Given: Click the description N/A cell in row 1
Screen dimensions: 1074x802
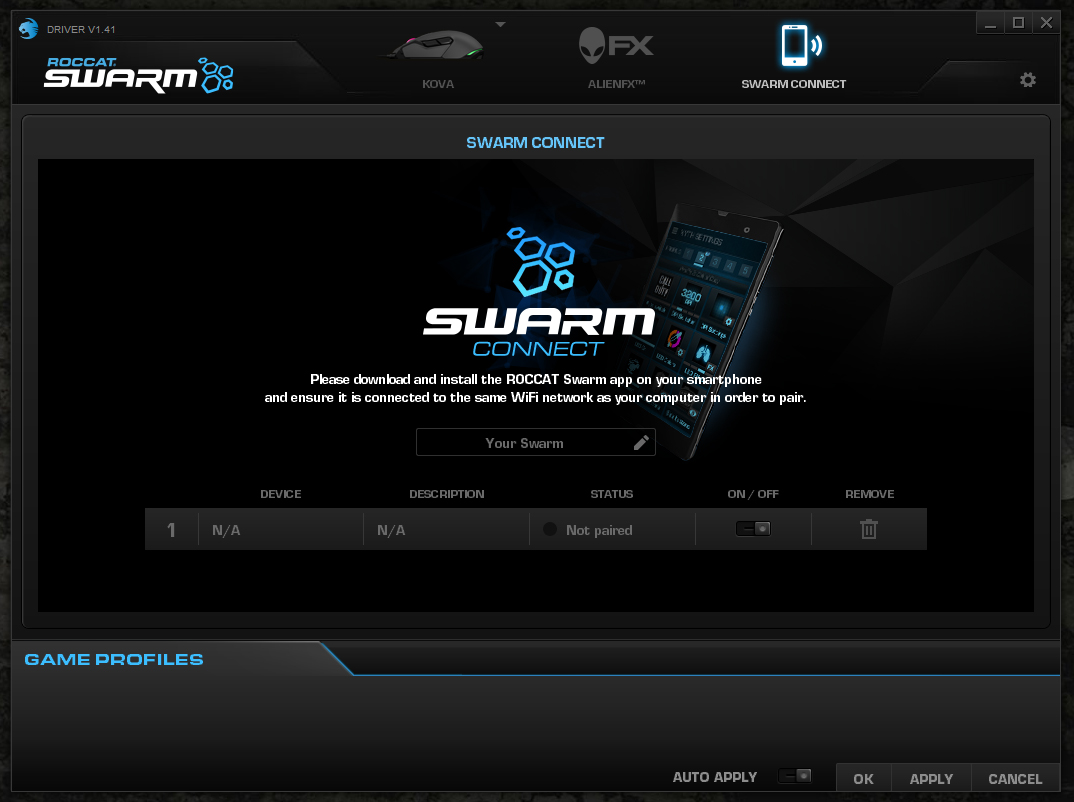Looking at the screenshot, I should tap(446, 529).
